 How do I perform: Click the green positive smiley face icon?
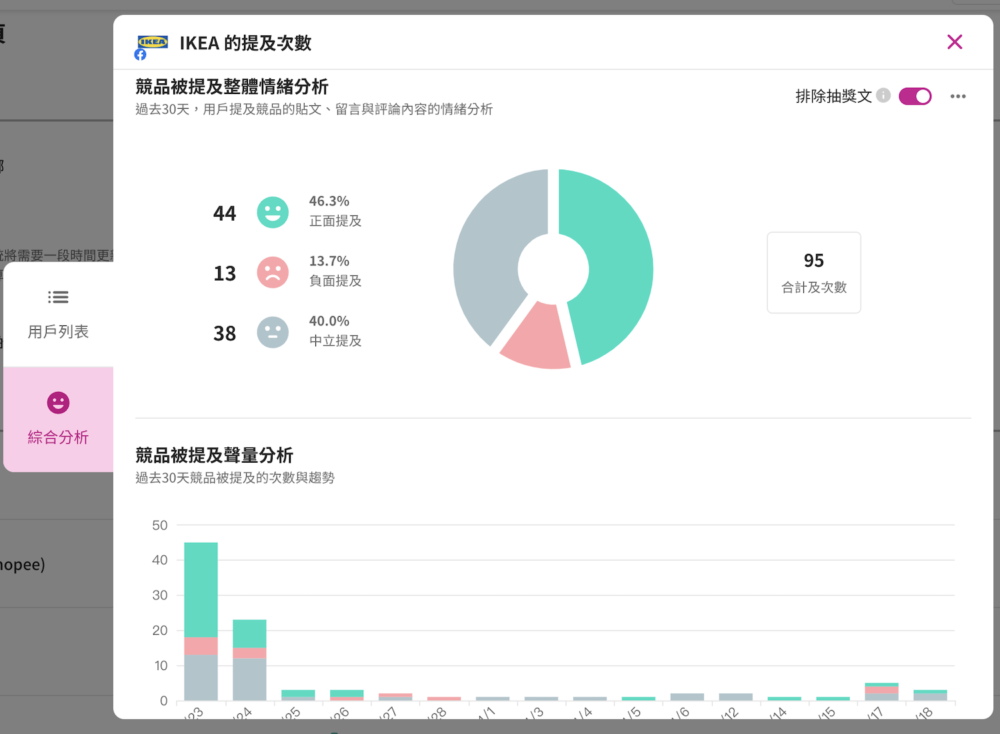[x=273, y=212]
